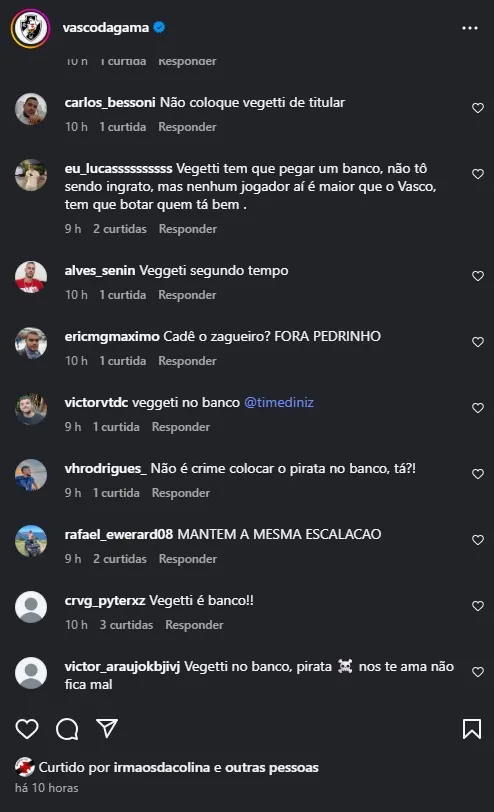Open the irmaosdacolina avatar beside Curtido por
Image resolution: width=494 pixels, height=812 pixels.
(x=24, y=767)
